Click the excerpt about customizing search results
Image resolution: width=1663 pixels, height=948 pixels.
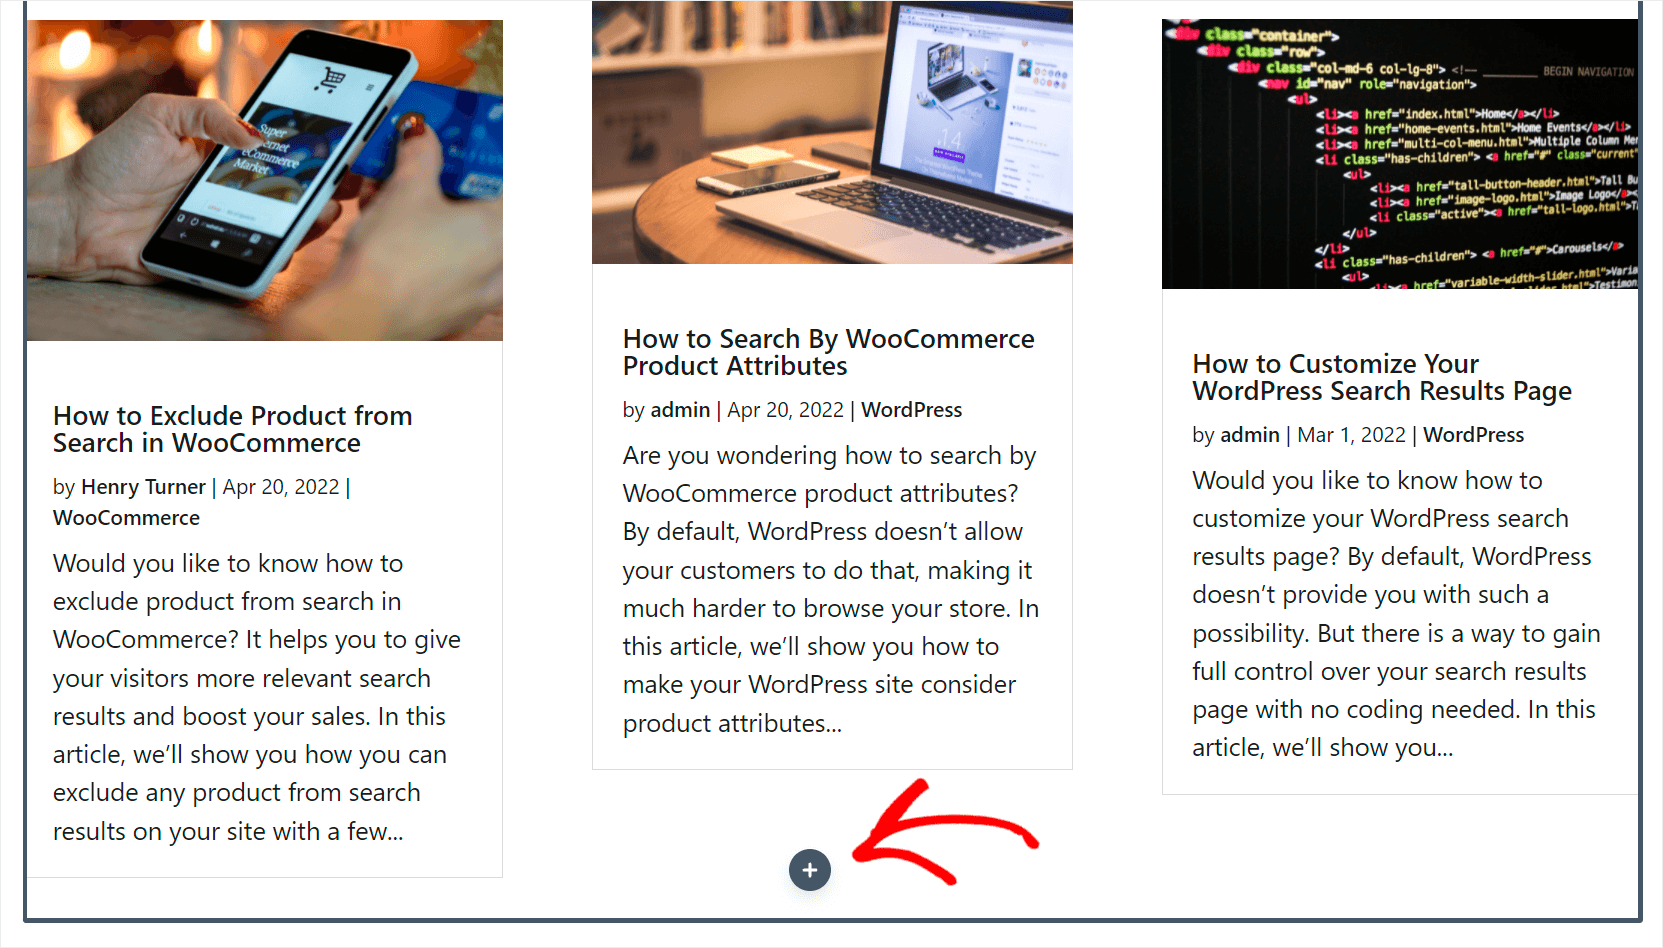coord(1396,614)
